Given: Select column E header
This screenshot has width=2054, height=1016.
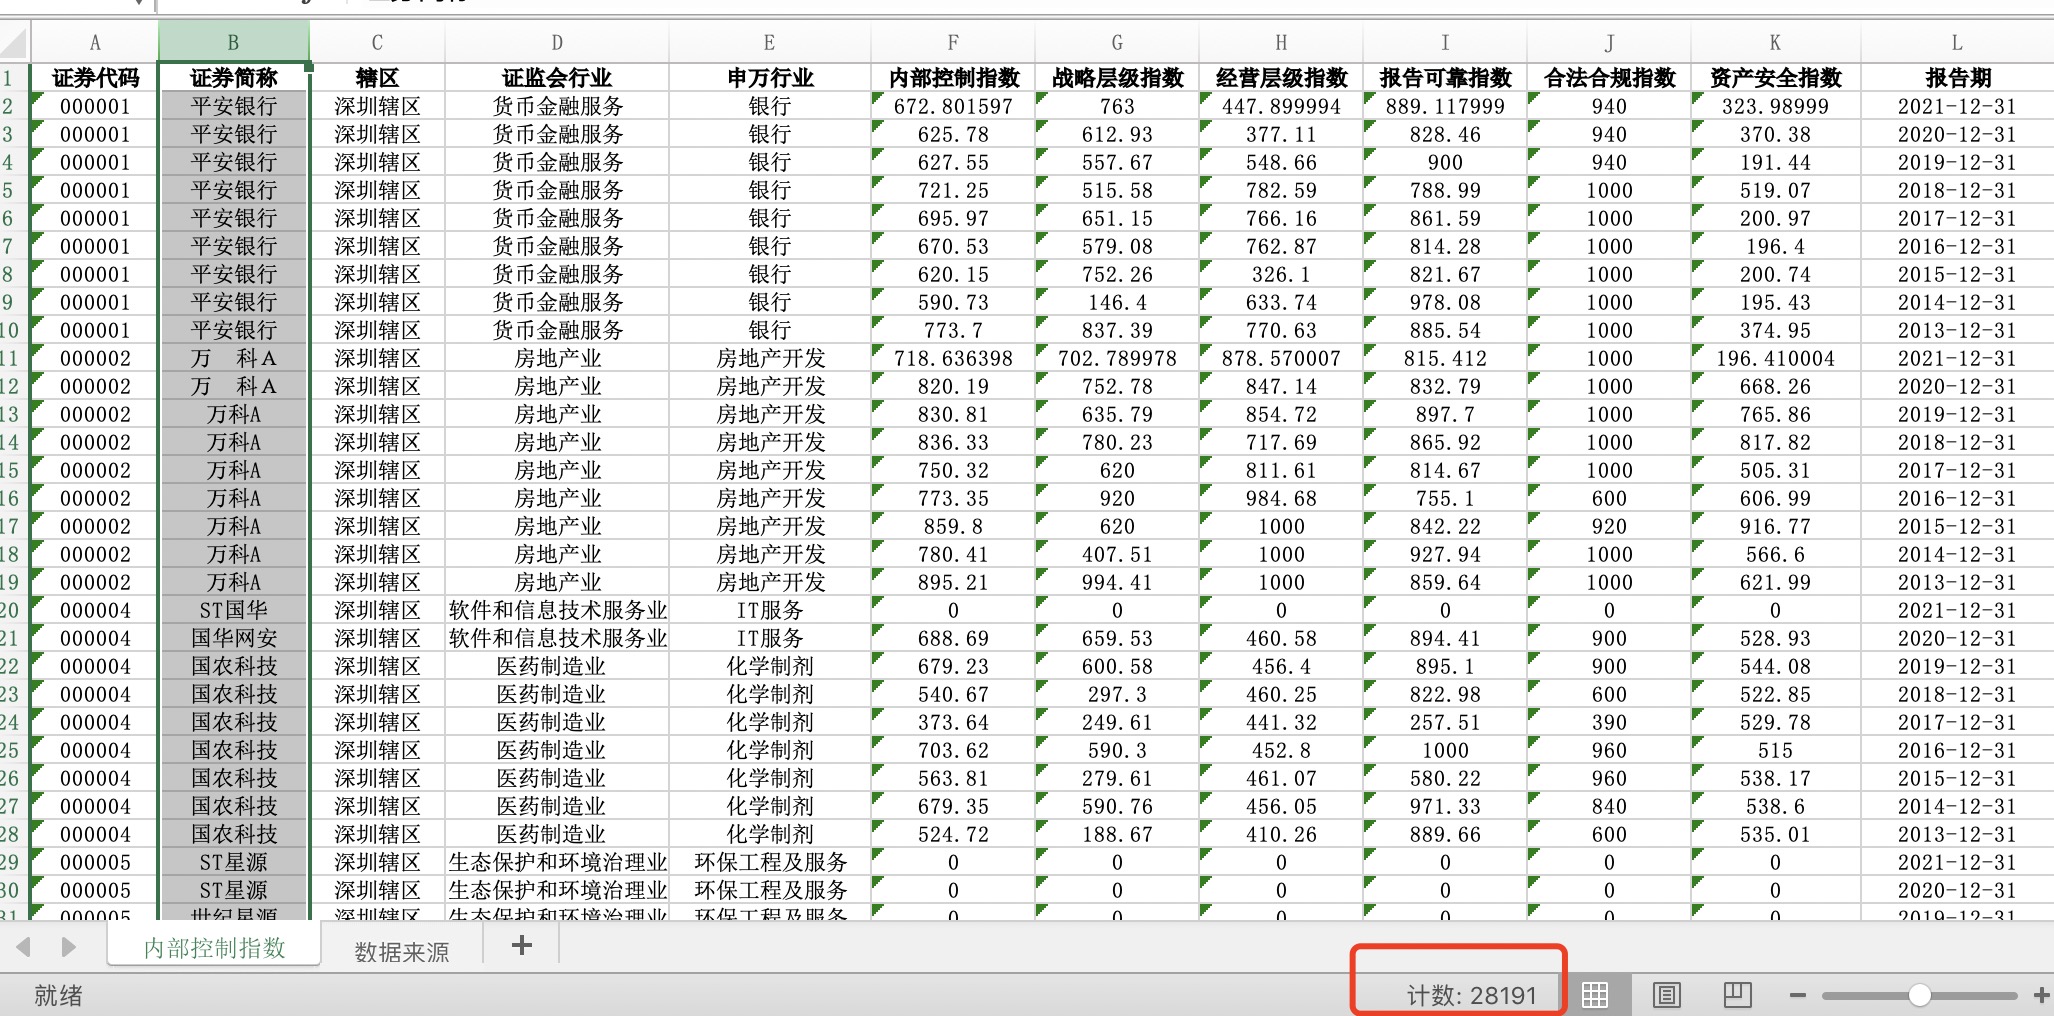Looking at the screenshot, I should tap(769, 42).
